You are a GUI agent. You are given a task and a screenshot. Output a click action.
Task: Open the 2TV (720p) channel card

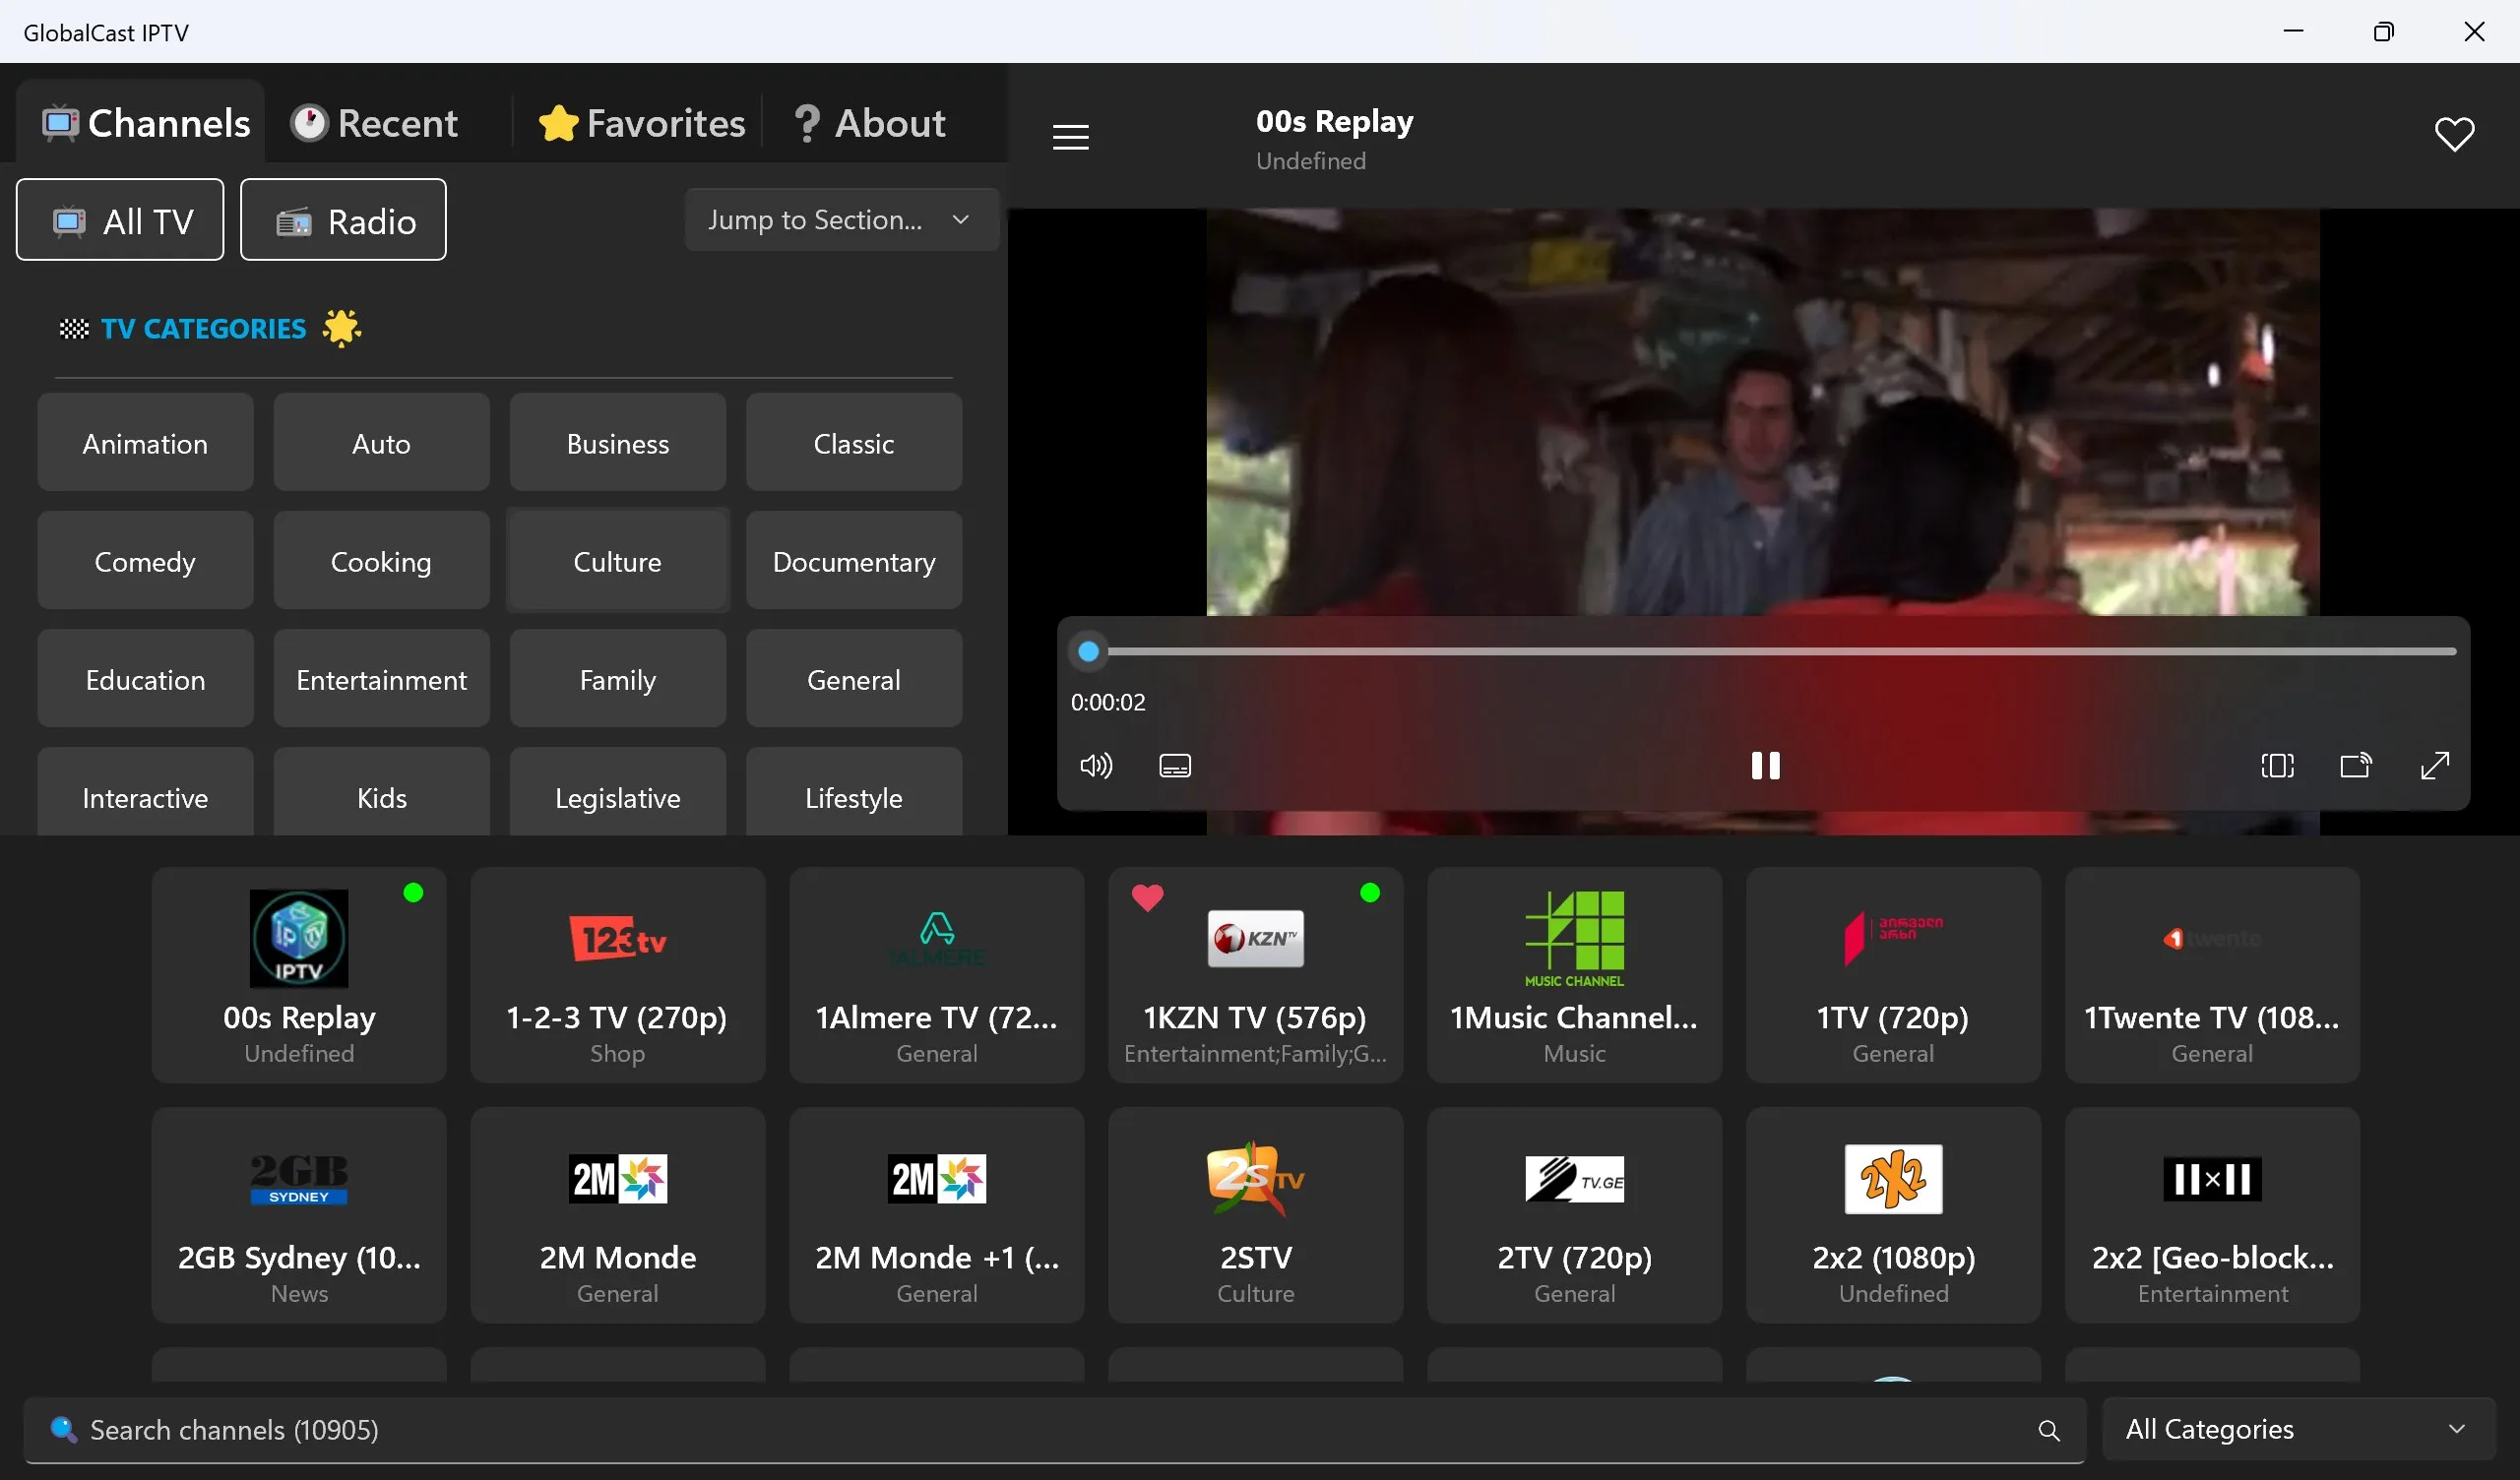tap(1574, 1215)
